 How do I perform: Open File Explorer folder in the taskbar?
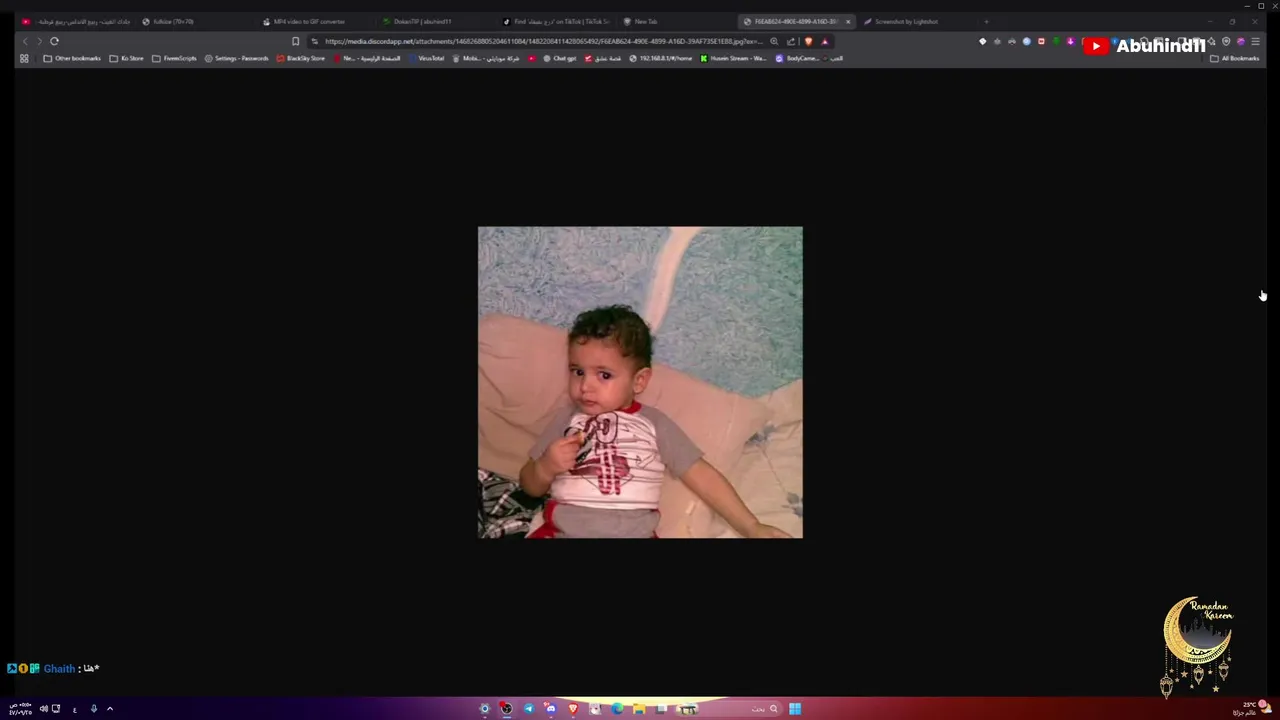click(x=639, y=709)
